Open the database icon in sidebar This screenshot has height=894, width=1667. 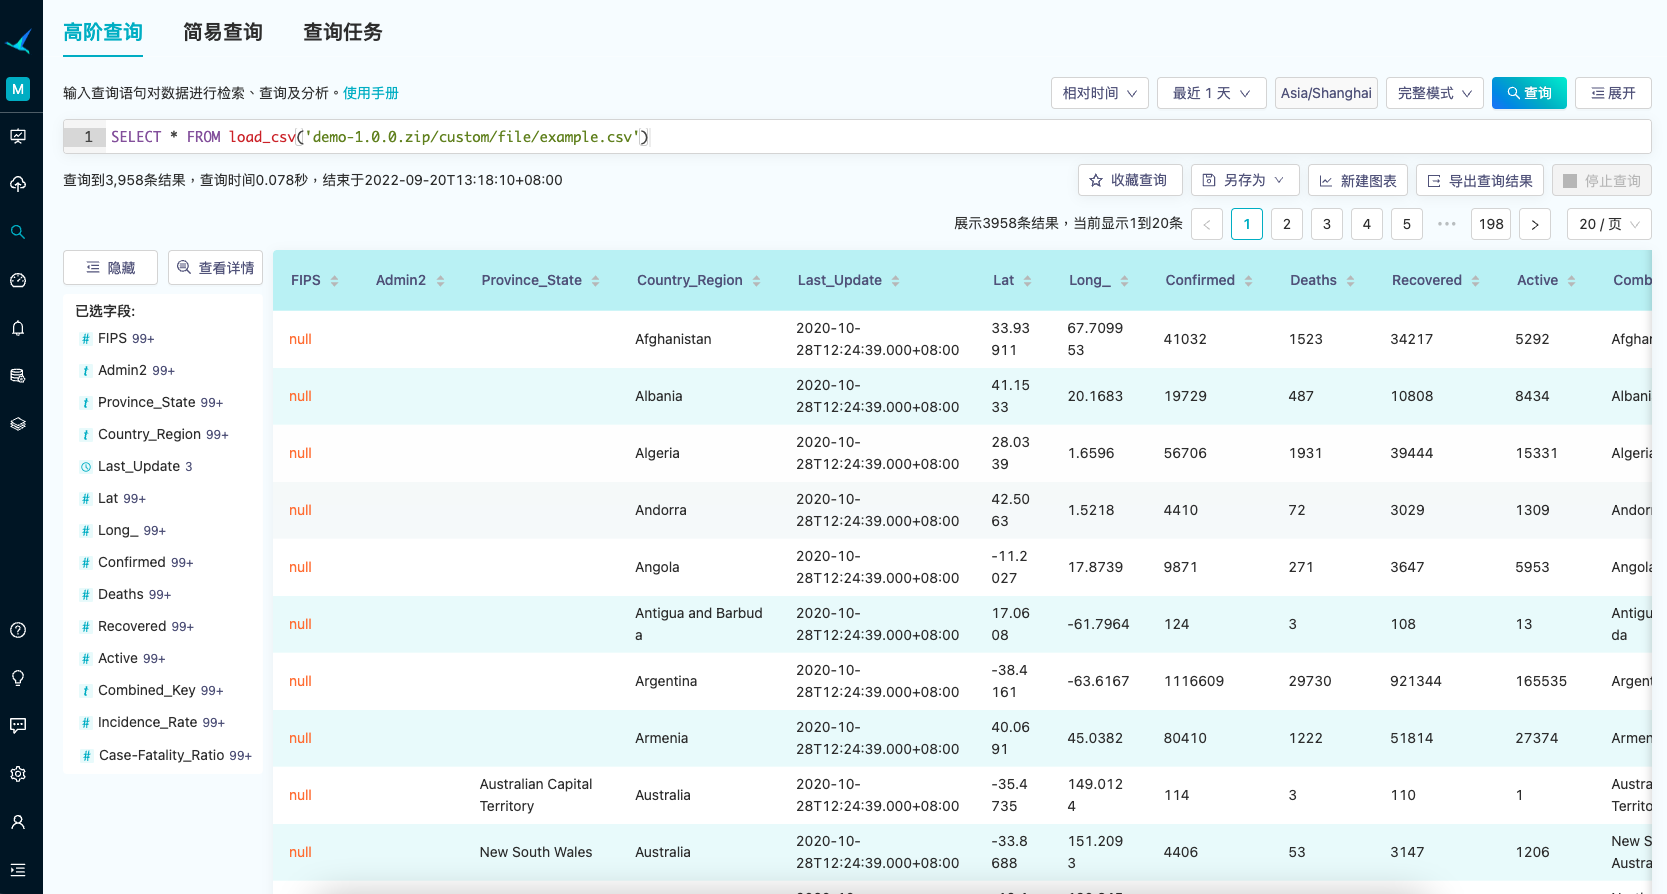(x=18, y=376)
